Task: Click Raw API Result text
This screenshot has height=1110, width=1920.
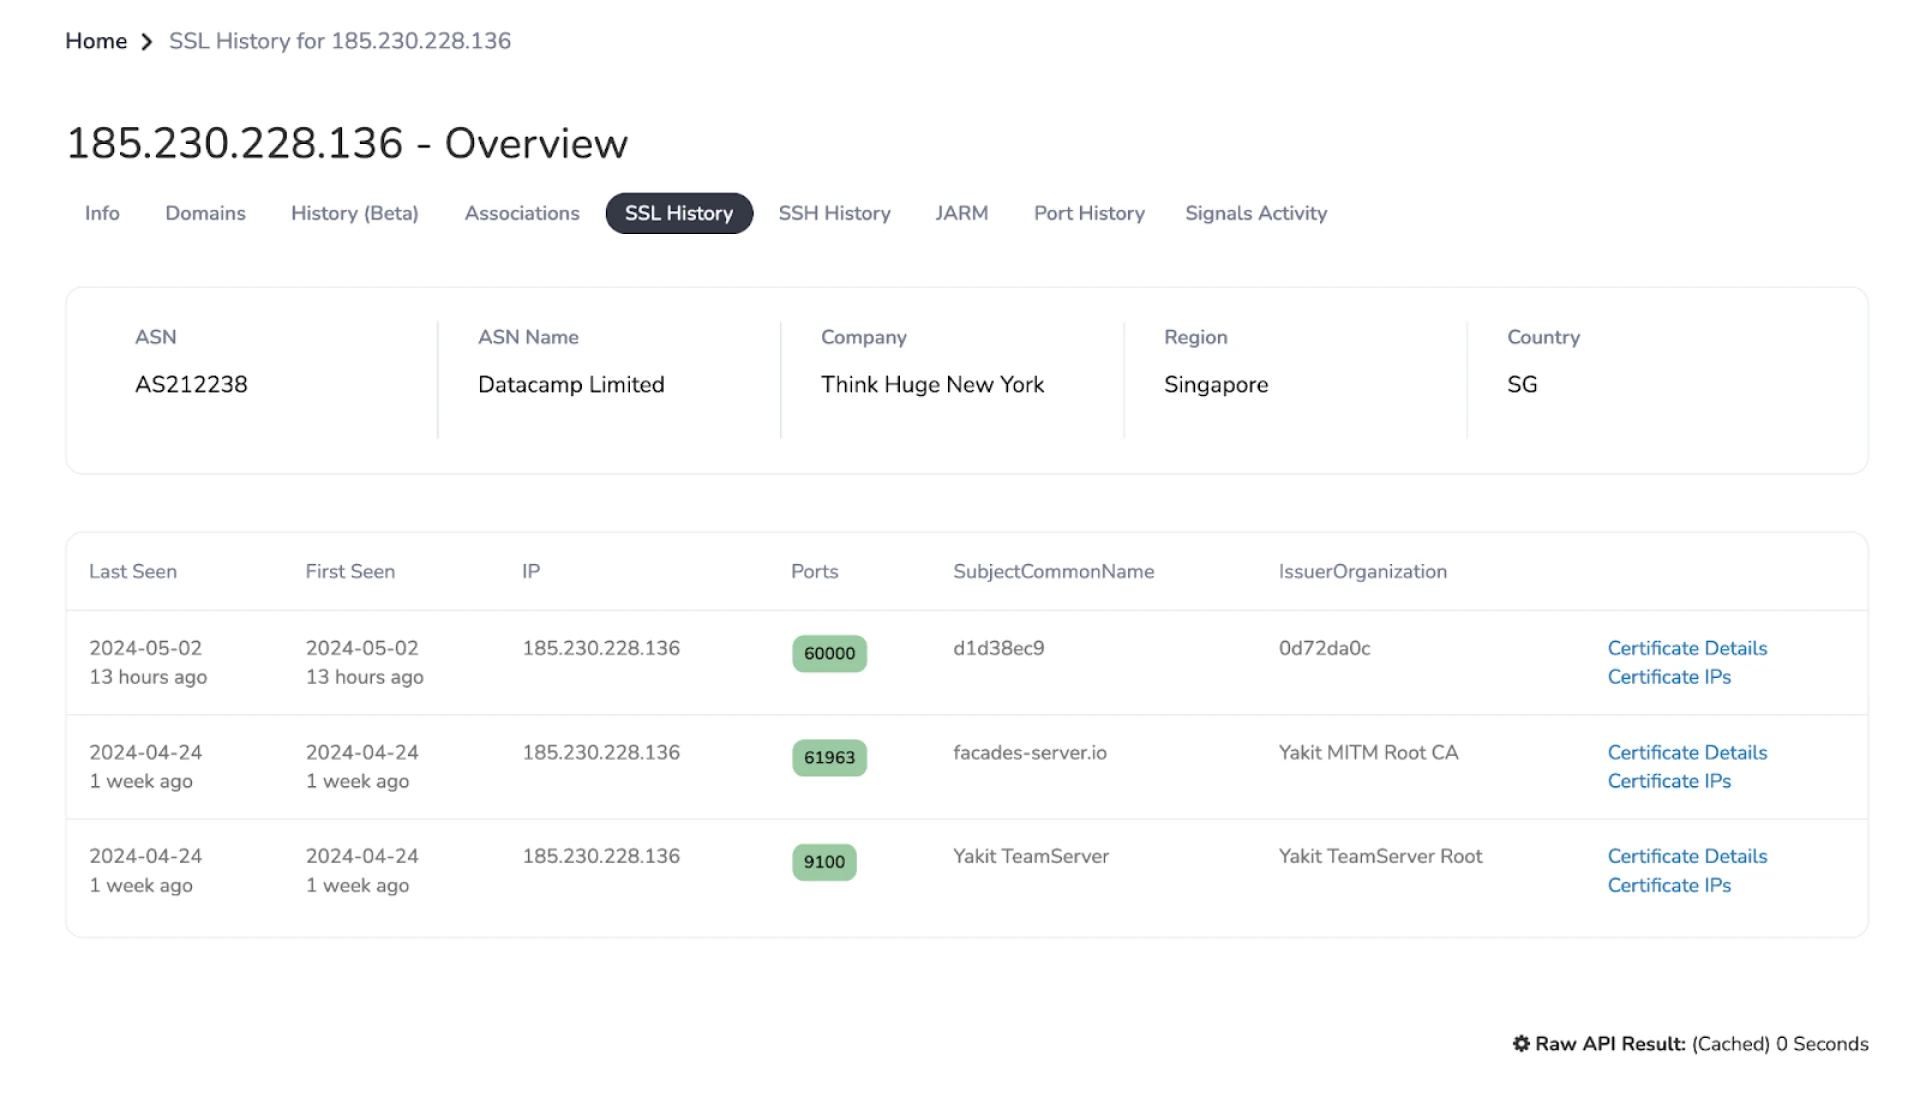Action: (1610, 1043)
